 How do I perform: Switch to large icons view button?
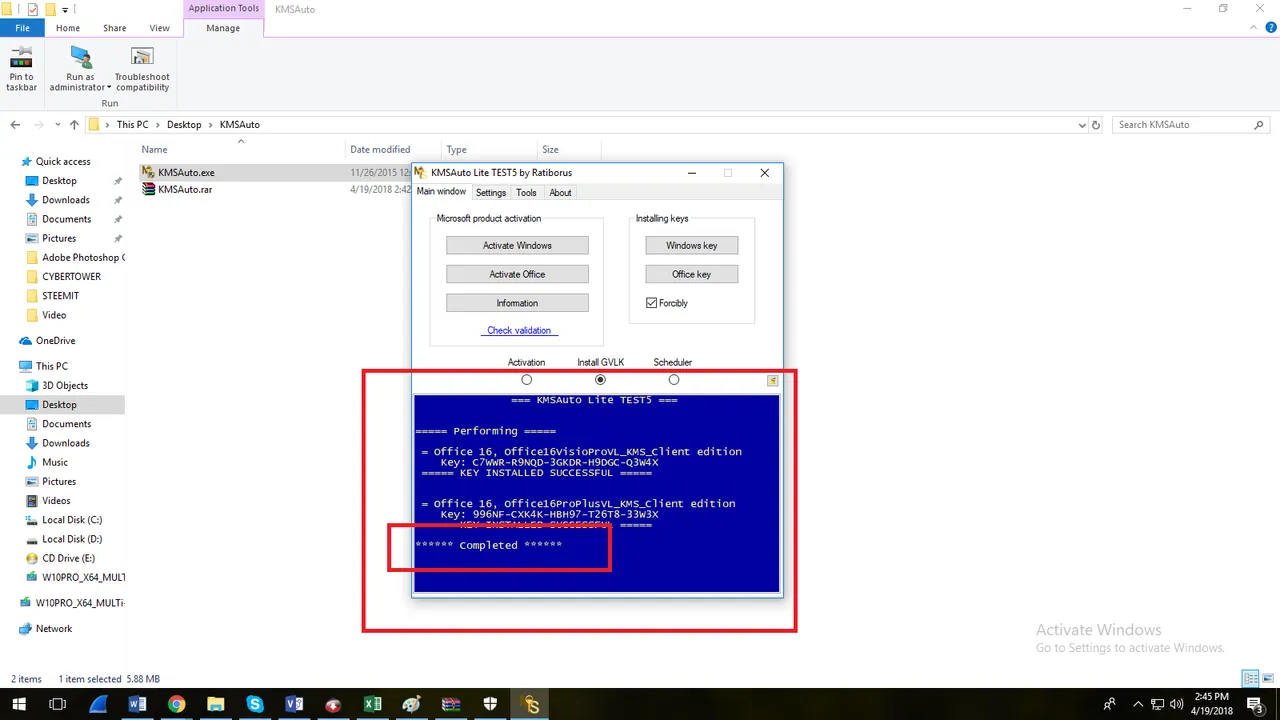tap(1267, 678)
